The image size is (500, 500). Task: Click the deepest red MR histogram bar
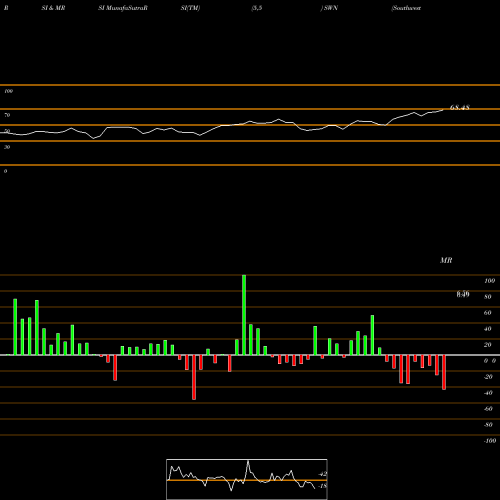(194, 377)
